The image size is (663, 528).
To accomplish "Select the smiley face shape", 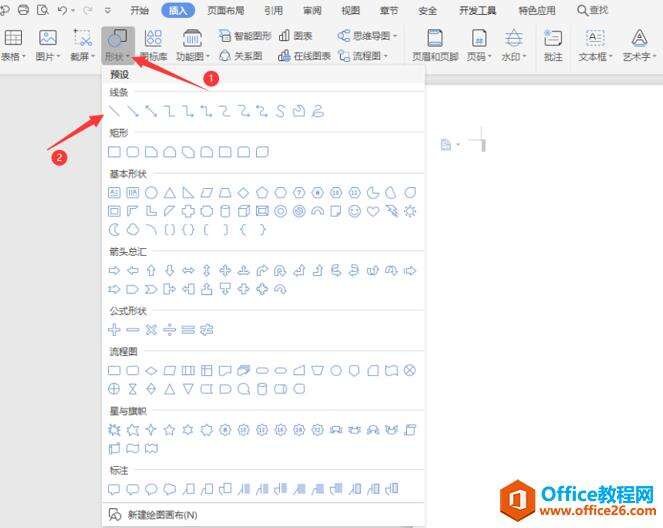I will 354,211.
